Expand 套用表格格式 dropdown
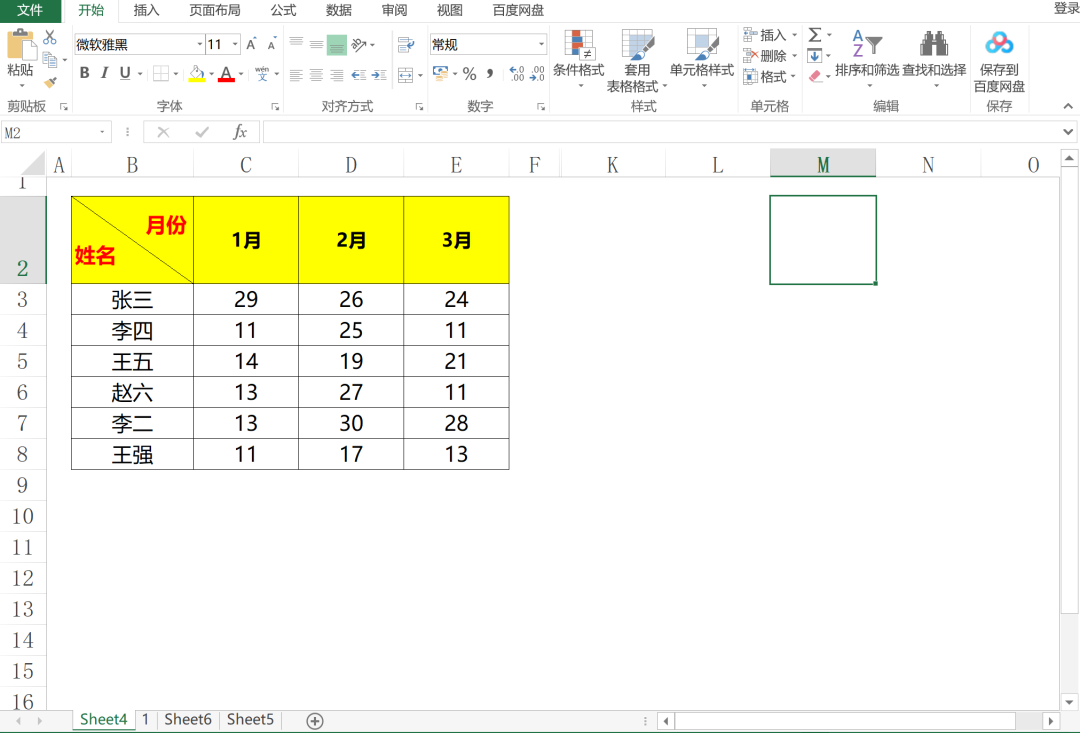Screen dimensions: 1080x733 665,87
